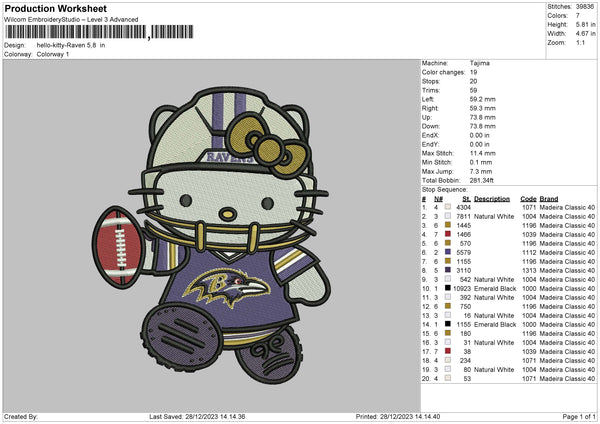600x424 pixels.
Task: Select the Max Jump value 7.3 mm
Action: pos(481,171)
